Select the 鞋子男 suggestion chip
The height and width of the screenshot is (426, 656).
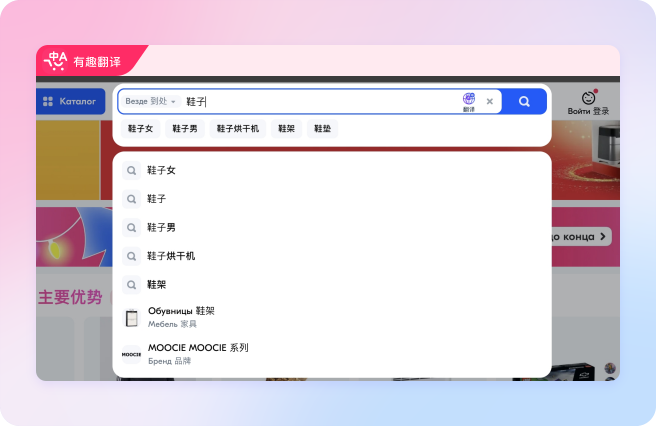click(185, 128)
